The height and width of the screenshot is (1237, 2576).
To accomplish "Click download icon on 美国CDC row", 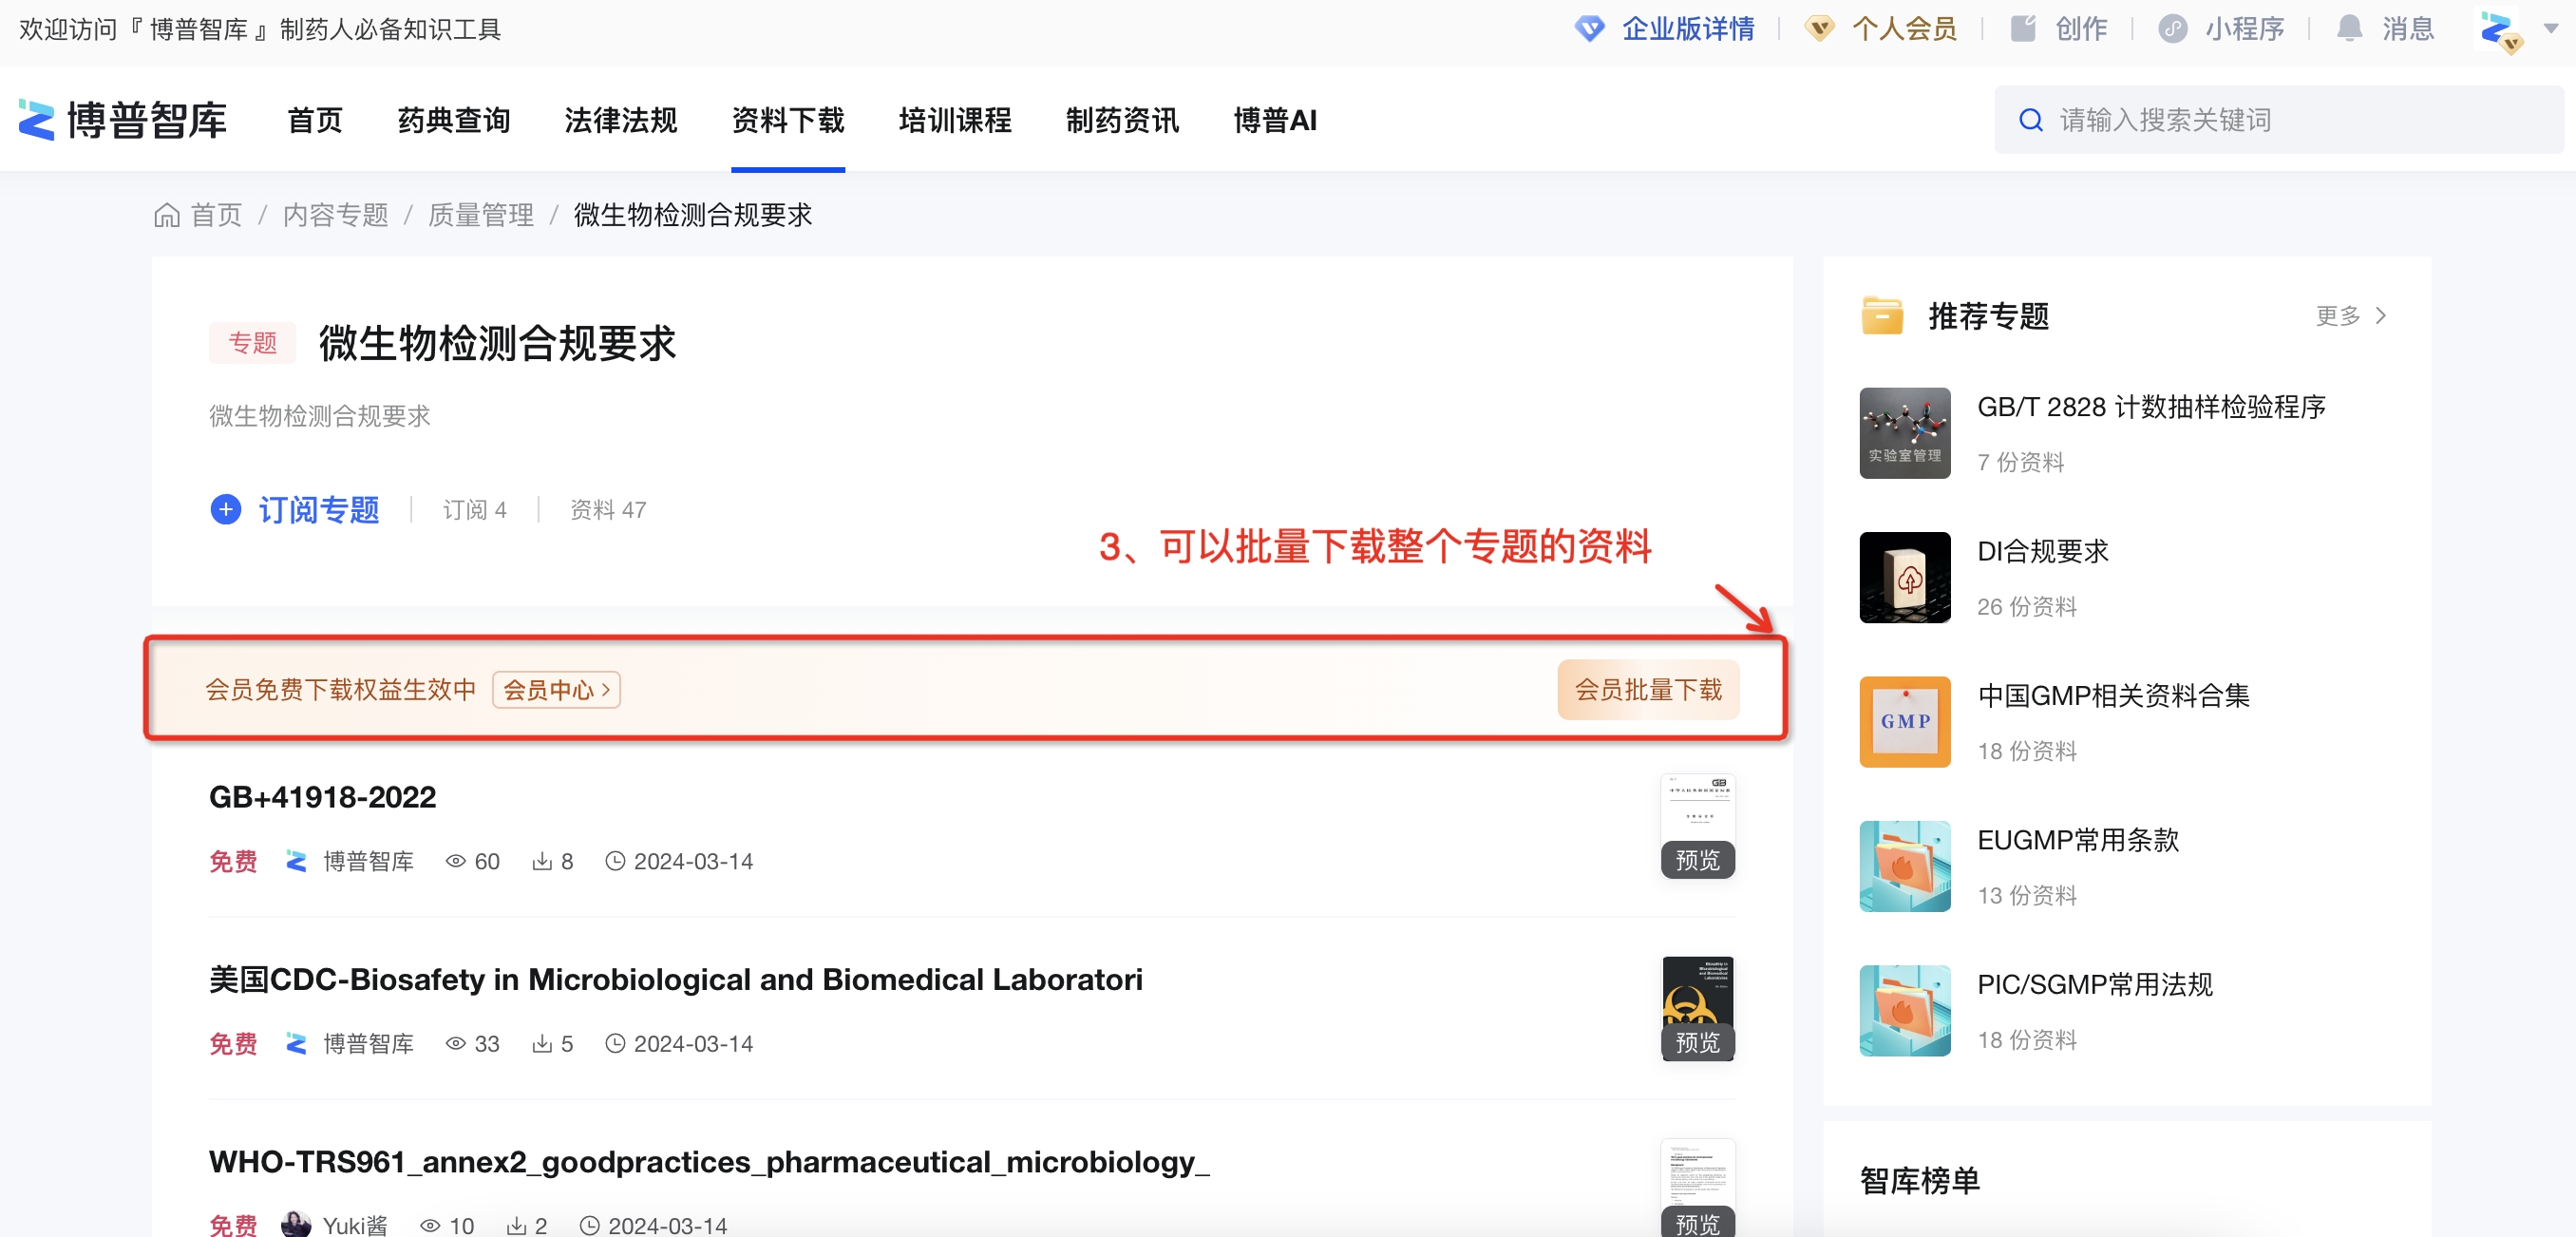I will click(542, 1043).
